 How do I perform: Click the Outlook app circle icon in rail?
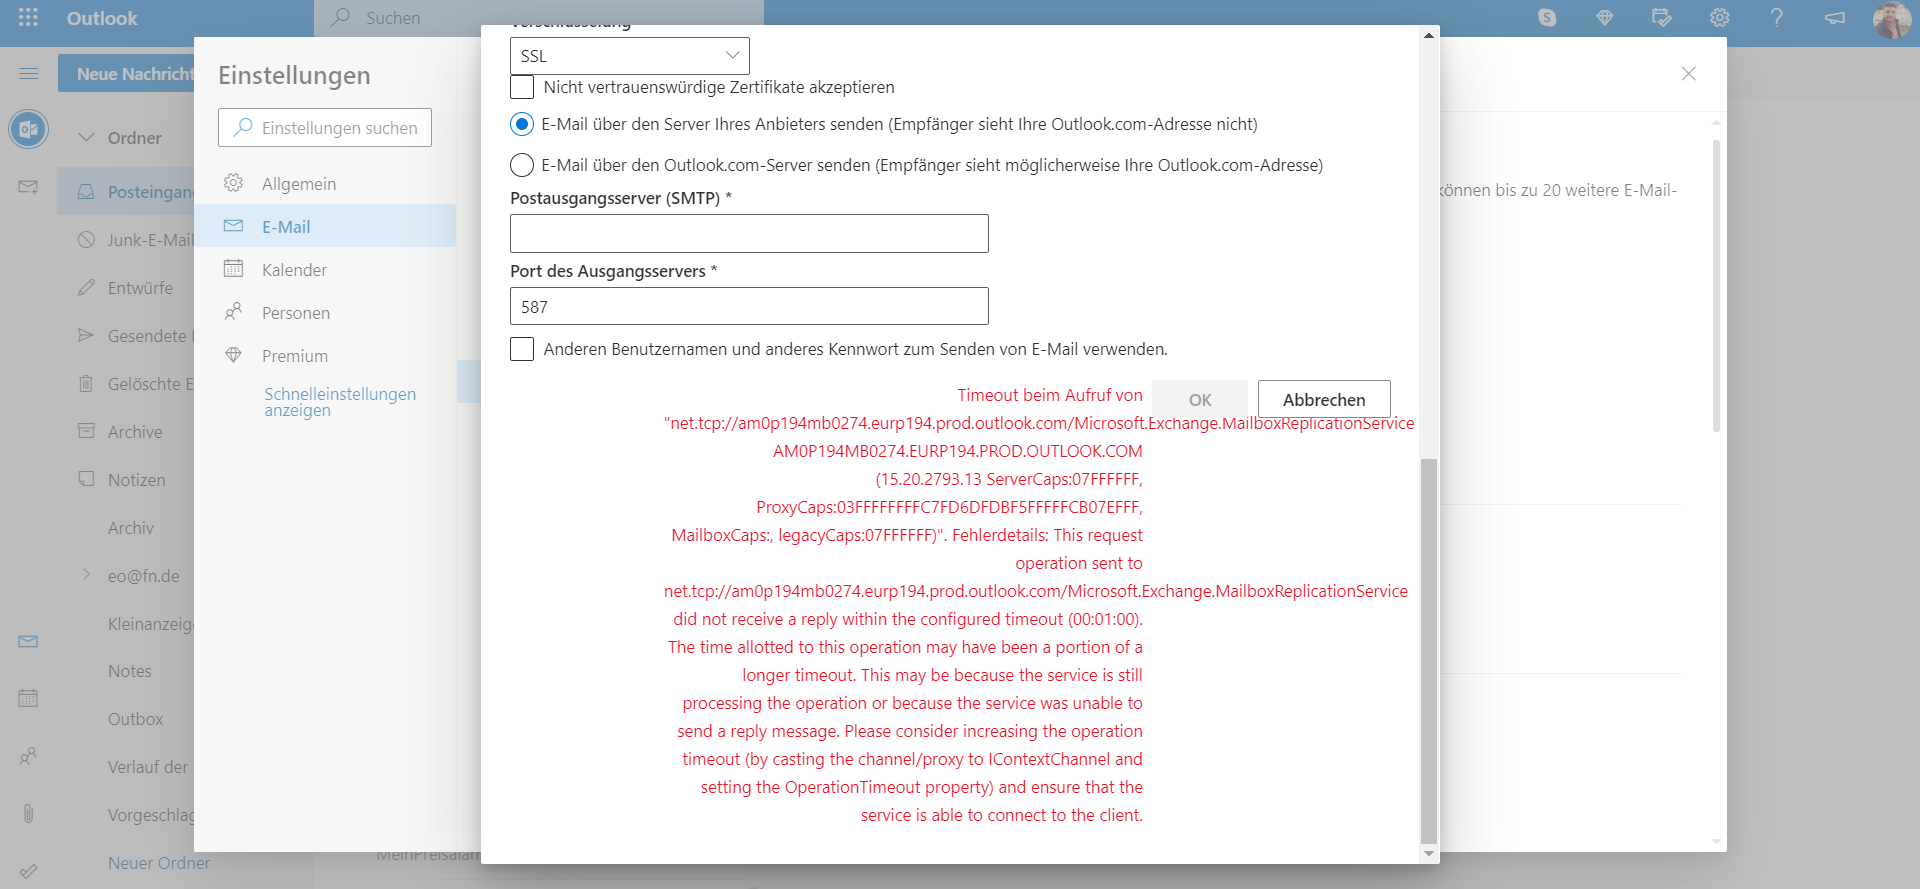tap(29, 130)
